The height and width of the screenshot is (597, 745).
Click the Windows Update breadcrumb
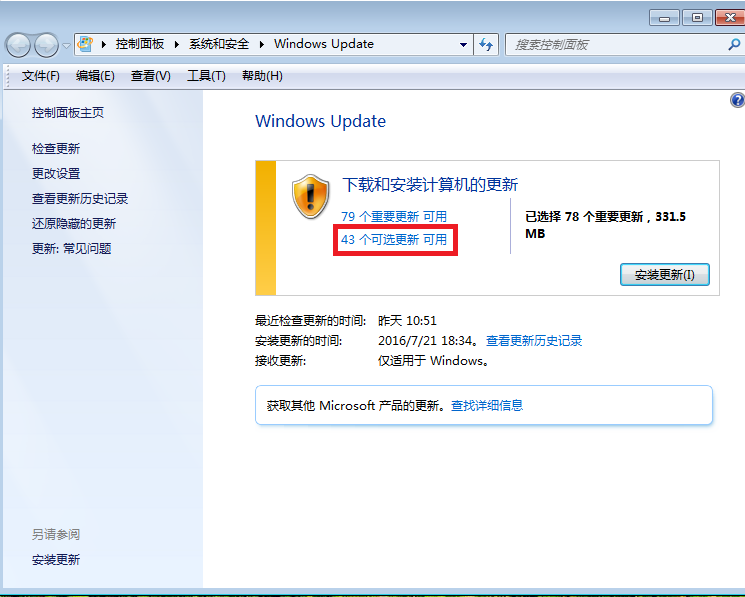pos(324,44)
